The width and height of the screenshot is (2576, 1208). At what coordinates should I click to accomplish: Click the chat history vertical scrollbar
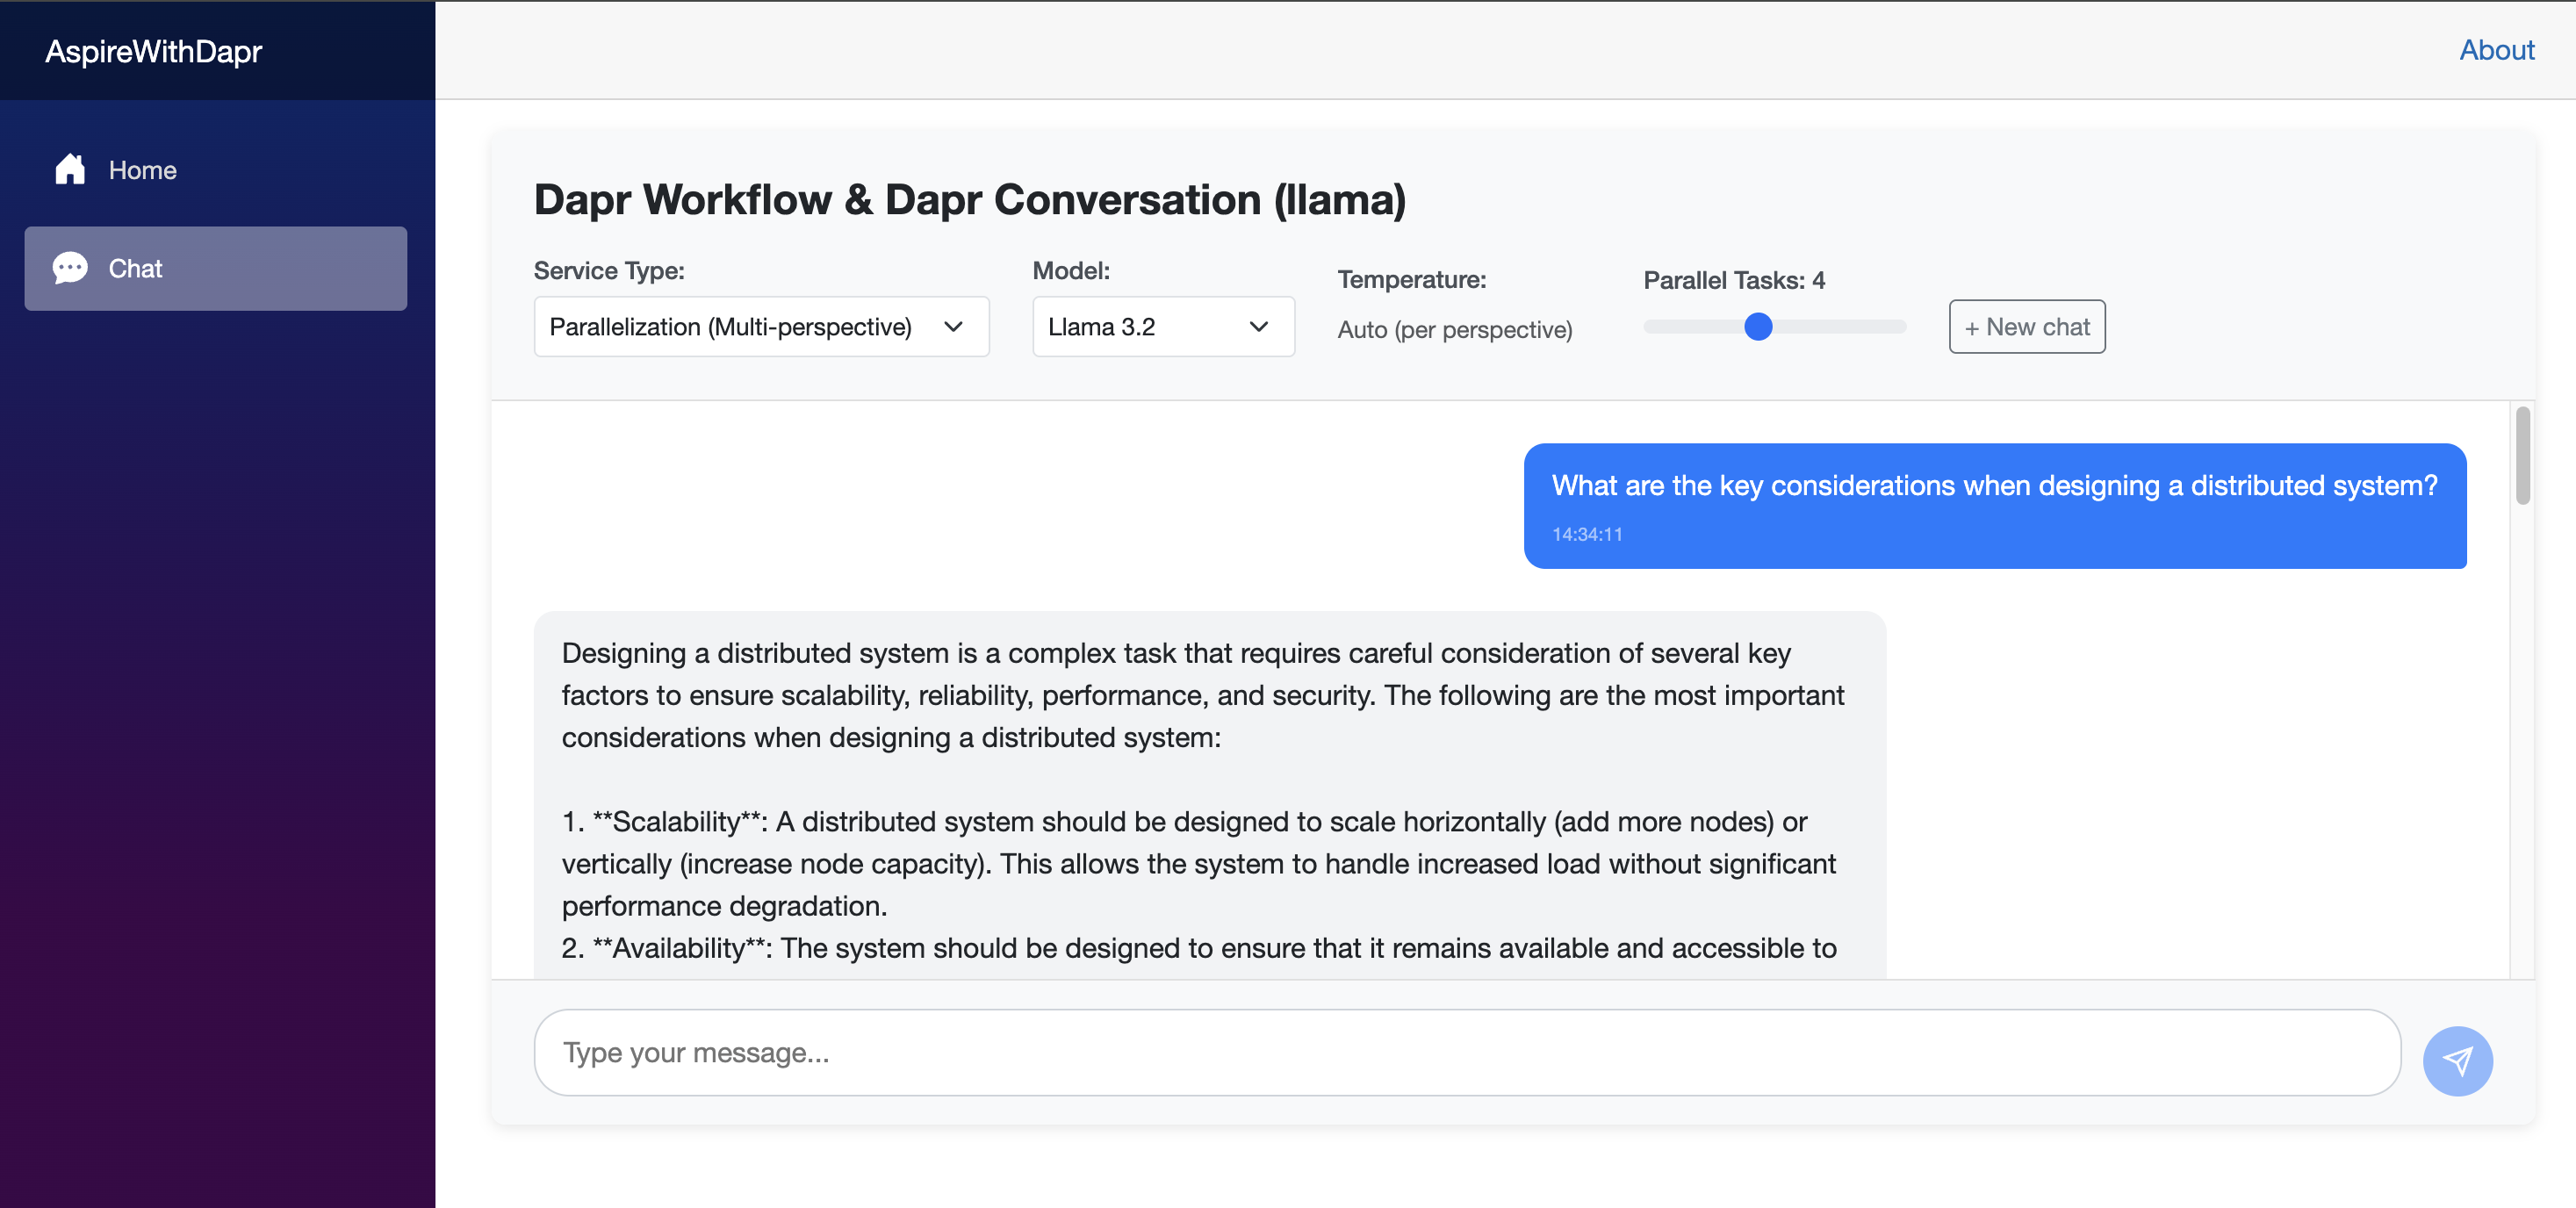pyautogui.click(x=2522, y=456)
